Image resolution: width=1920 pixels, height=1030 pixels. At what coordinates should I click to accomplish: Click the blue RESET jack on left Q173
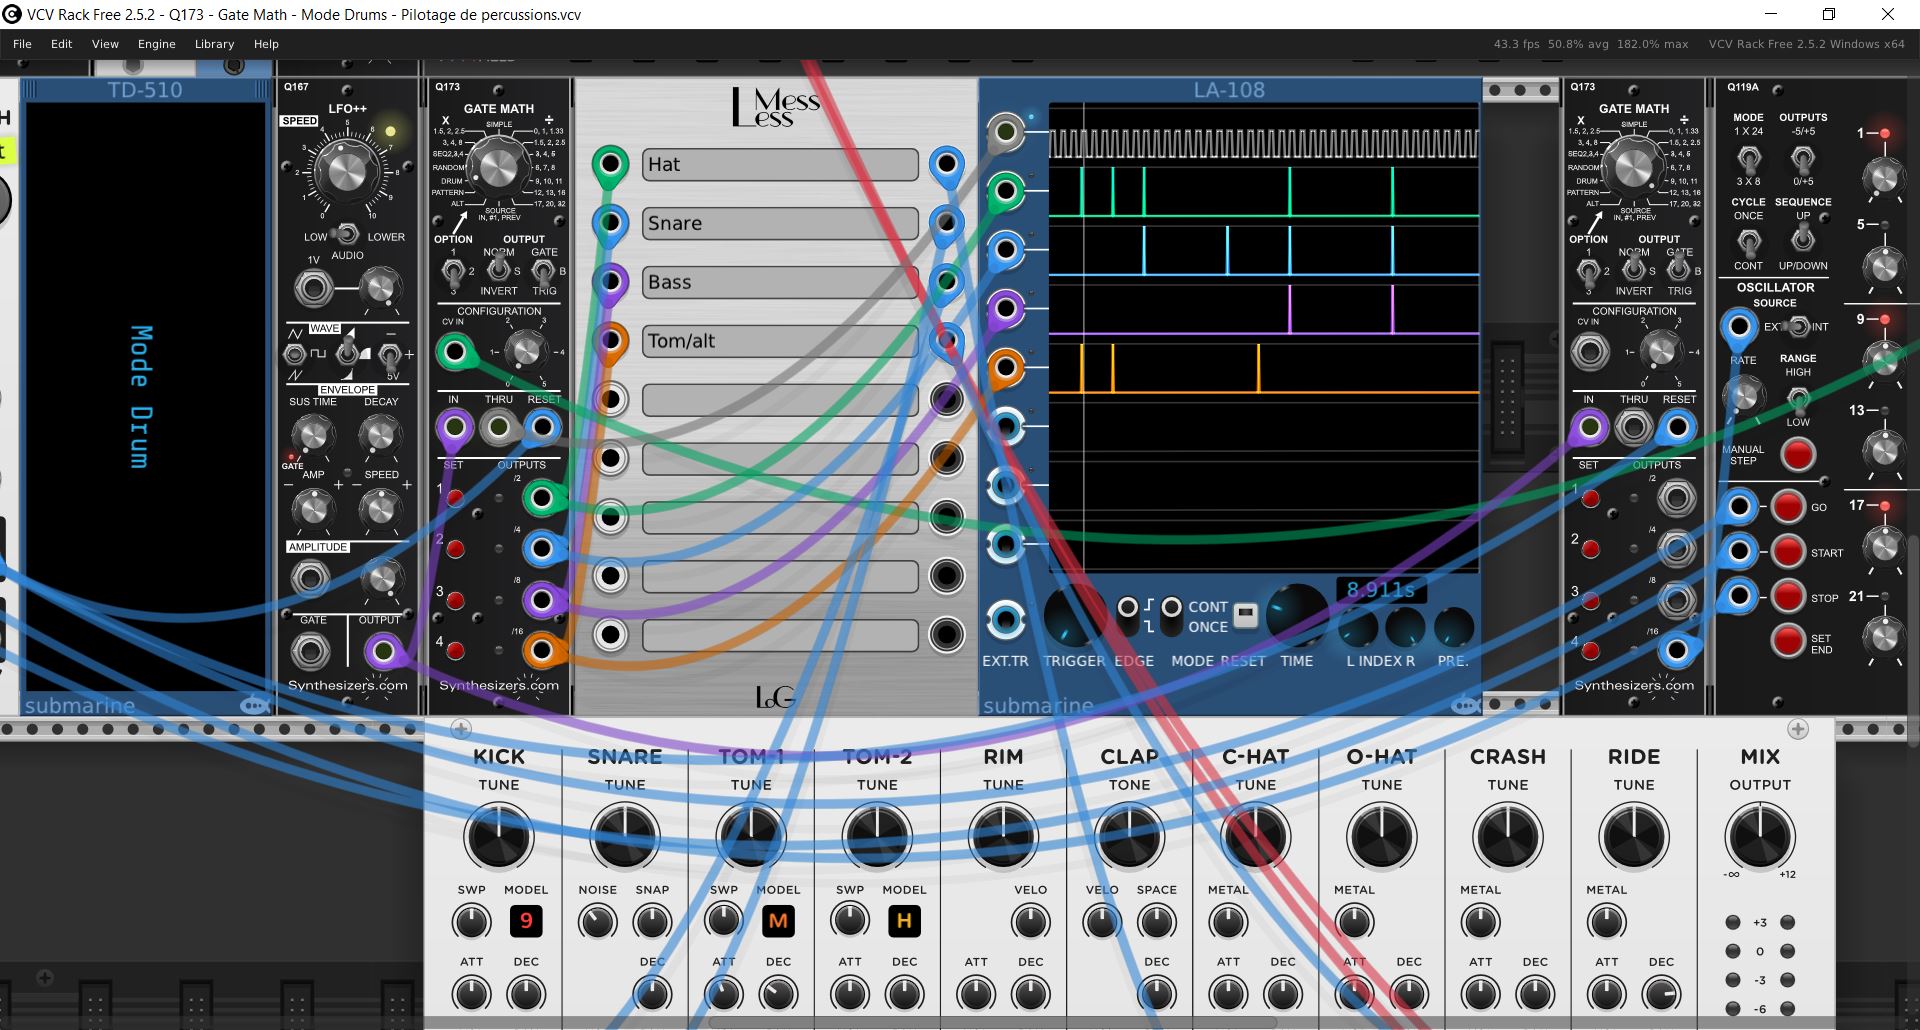coord(541,428)
